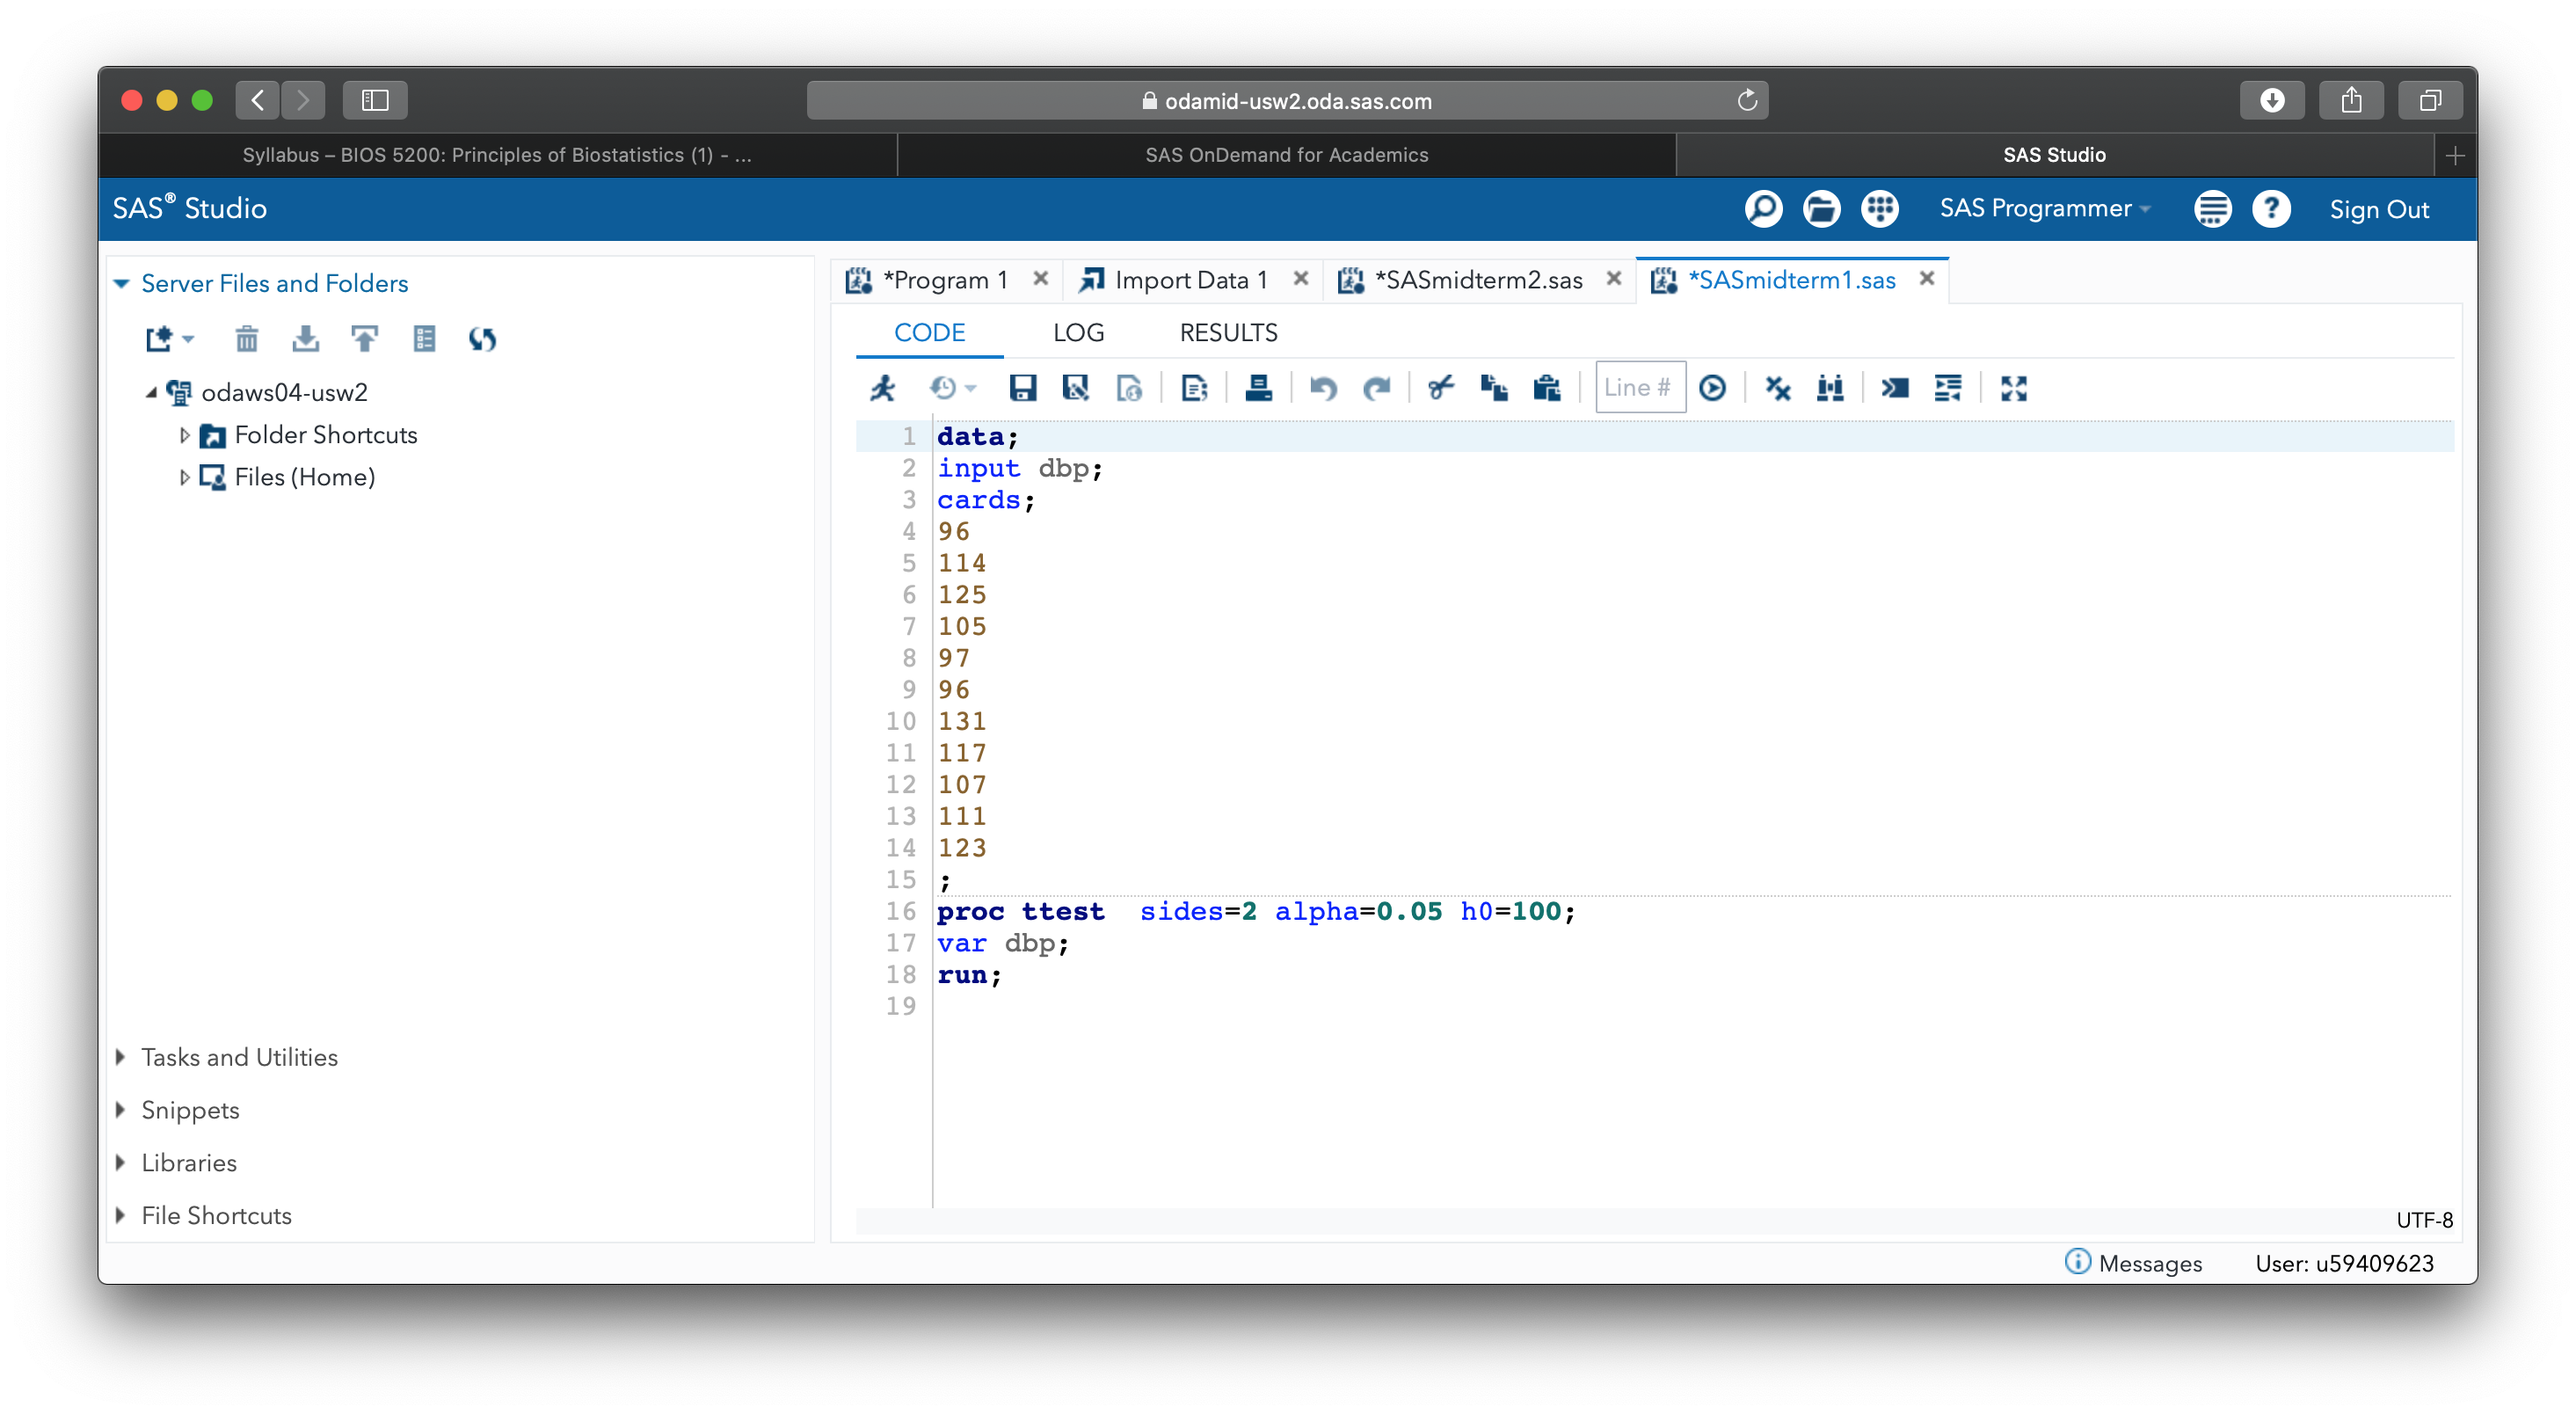Click the go interactive mode icon
The width and height of the screenshot is (2576, 1414).
pyautogui.click(x=1894, y=388)
